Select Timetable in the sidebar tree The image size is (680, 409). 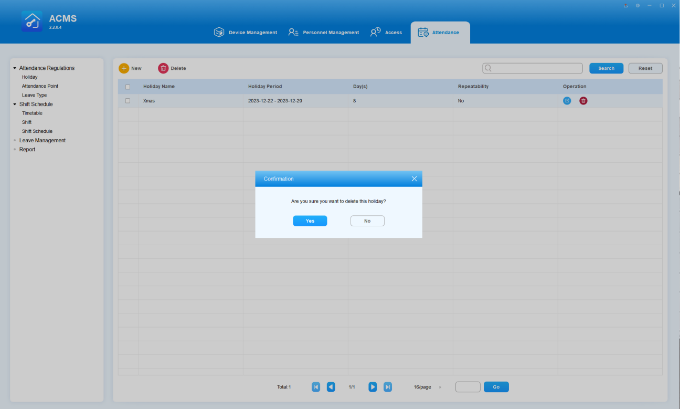[x=32, y=112]
